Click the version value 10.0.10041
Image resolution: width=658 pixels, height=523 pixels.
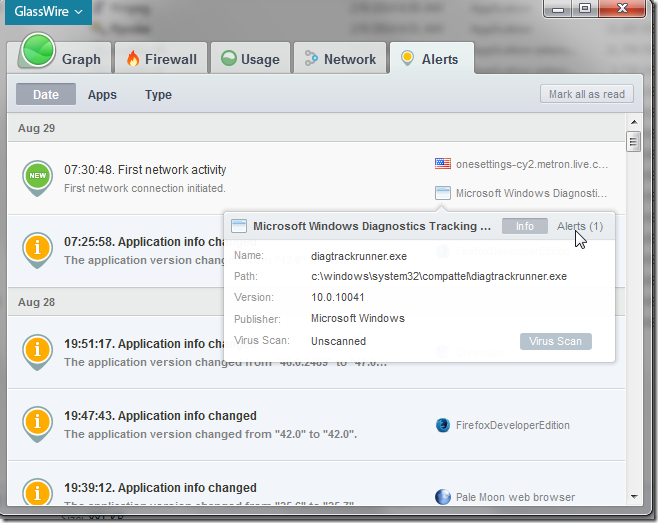pos(337,298)
